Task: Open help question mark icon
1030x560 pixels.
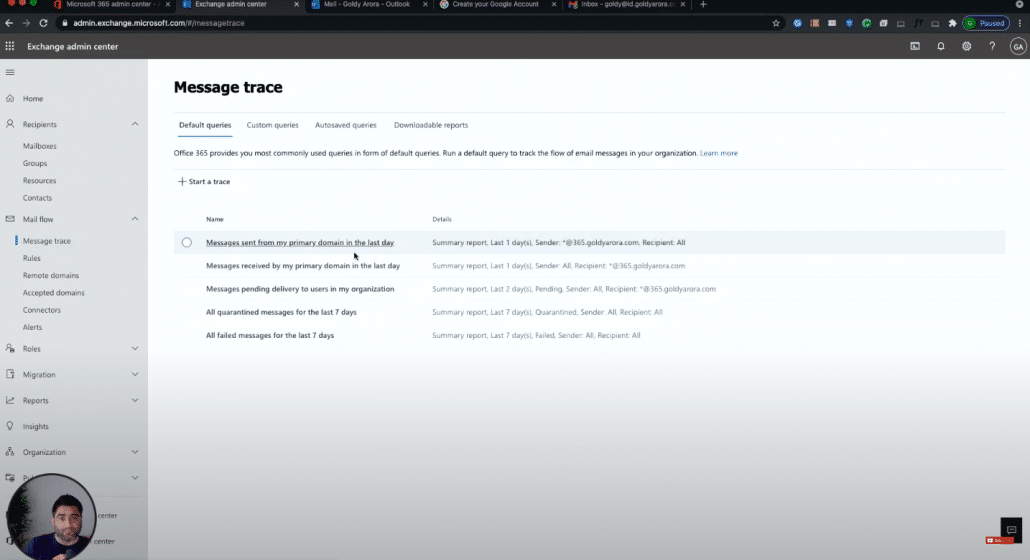Action: [x=992, y=46]
